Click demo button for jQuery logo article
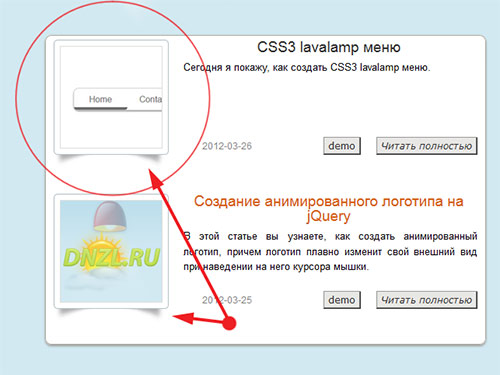500x375 pixels. click(342, 300)
